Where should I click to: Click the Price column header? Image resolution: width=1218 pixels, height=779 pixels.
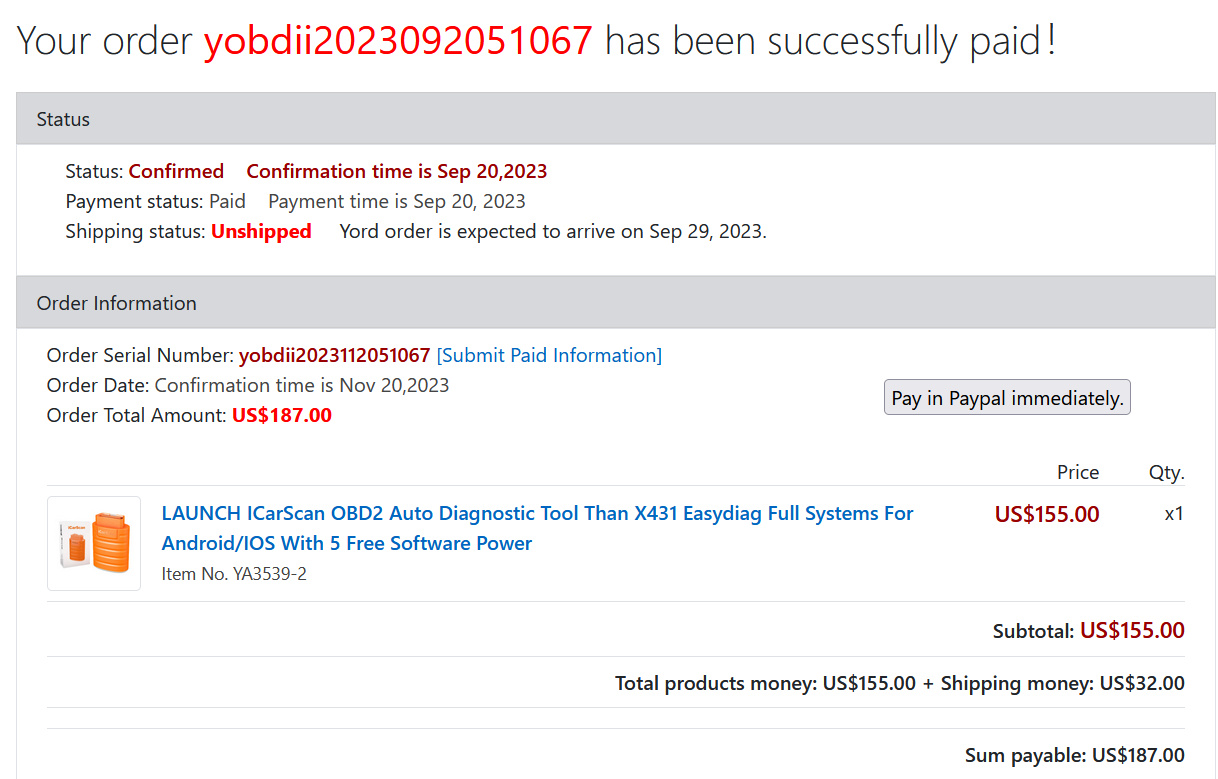[1078, 472]
